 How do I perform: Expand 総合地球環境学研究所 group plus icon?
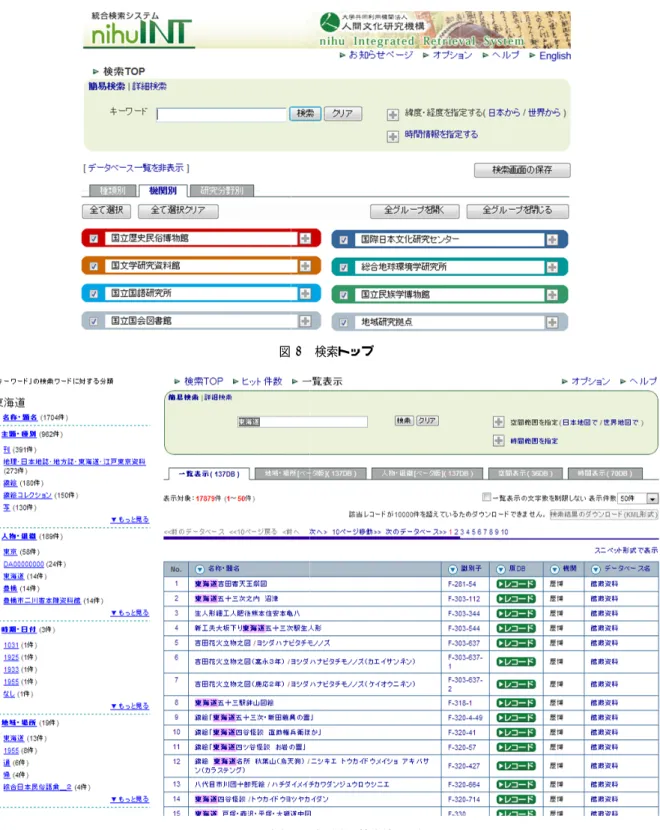click(552, 267)
